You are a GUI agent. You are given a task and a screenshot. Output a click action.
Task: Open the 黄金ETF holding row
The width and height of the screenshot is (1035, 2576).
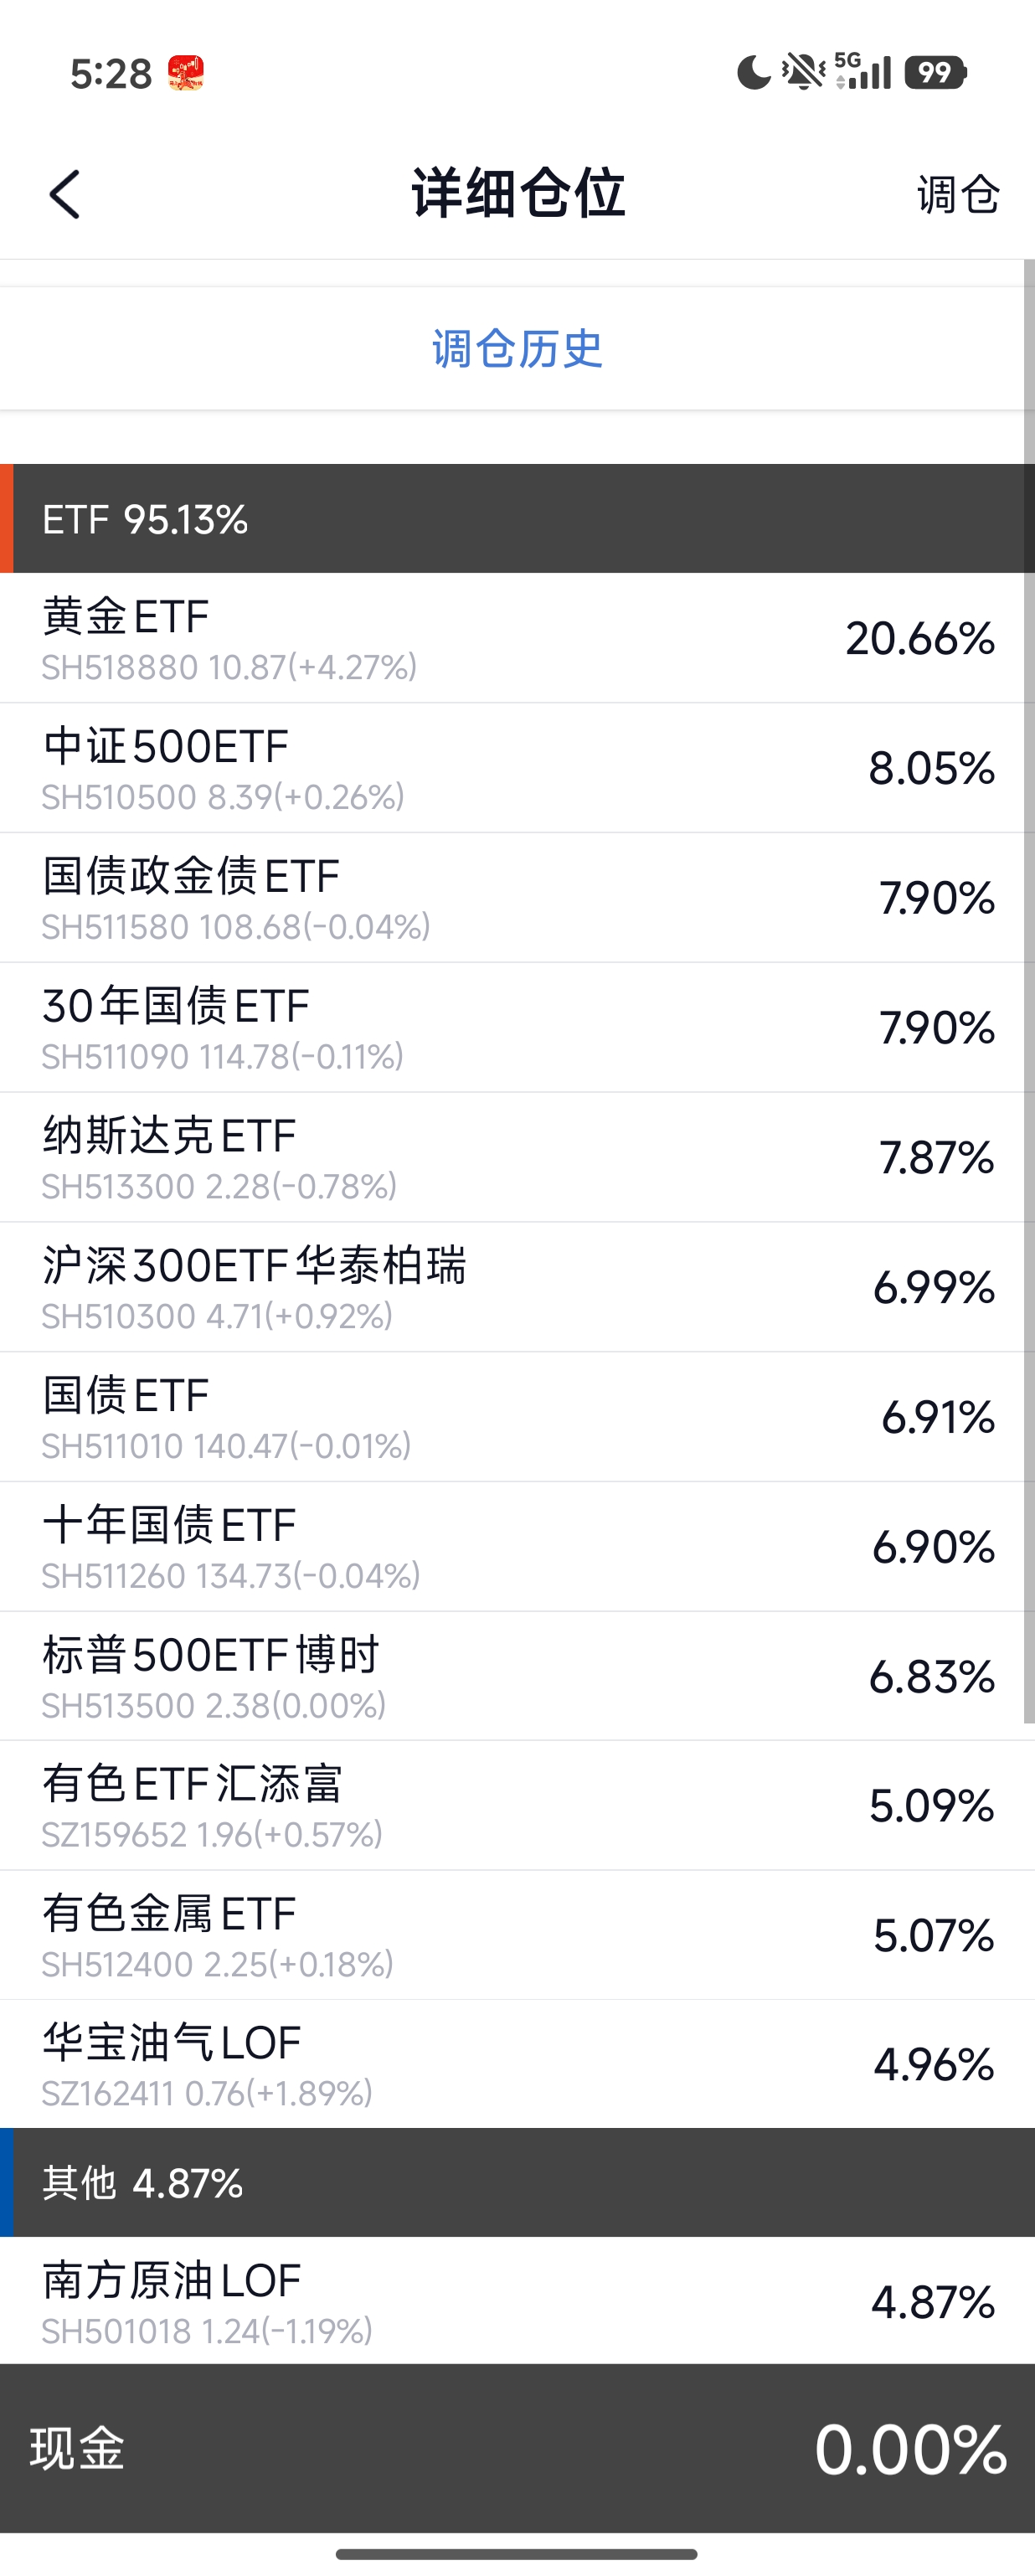tap(517, 638)
